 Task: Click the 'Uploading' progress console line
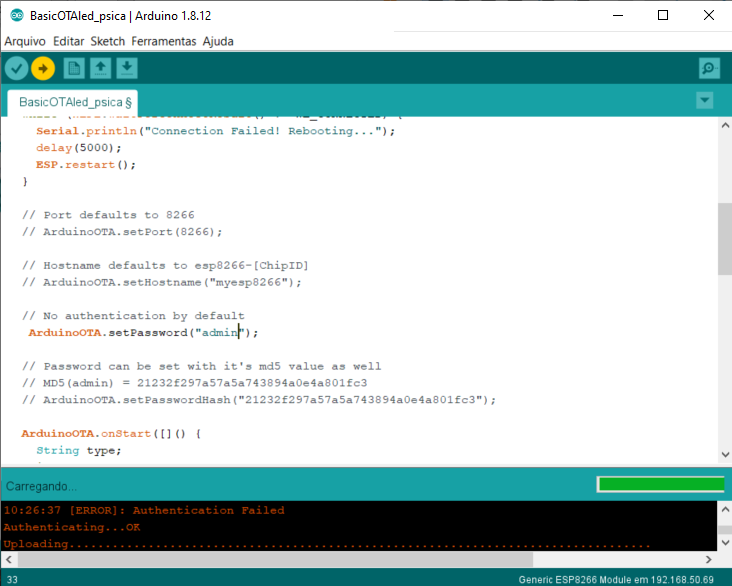pos(327,544)
